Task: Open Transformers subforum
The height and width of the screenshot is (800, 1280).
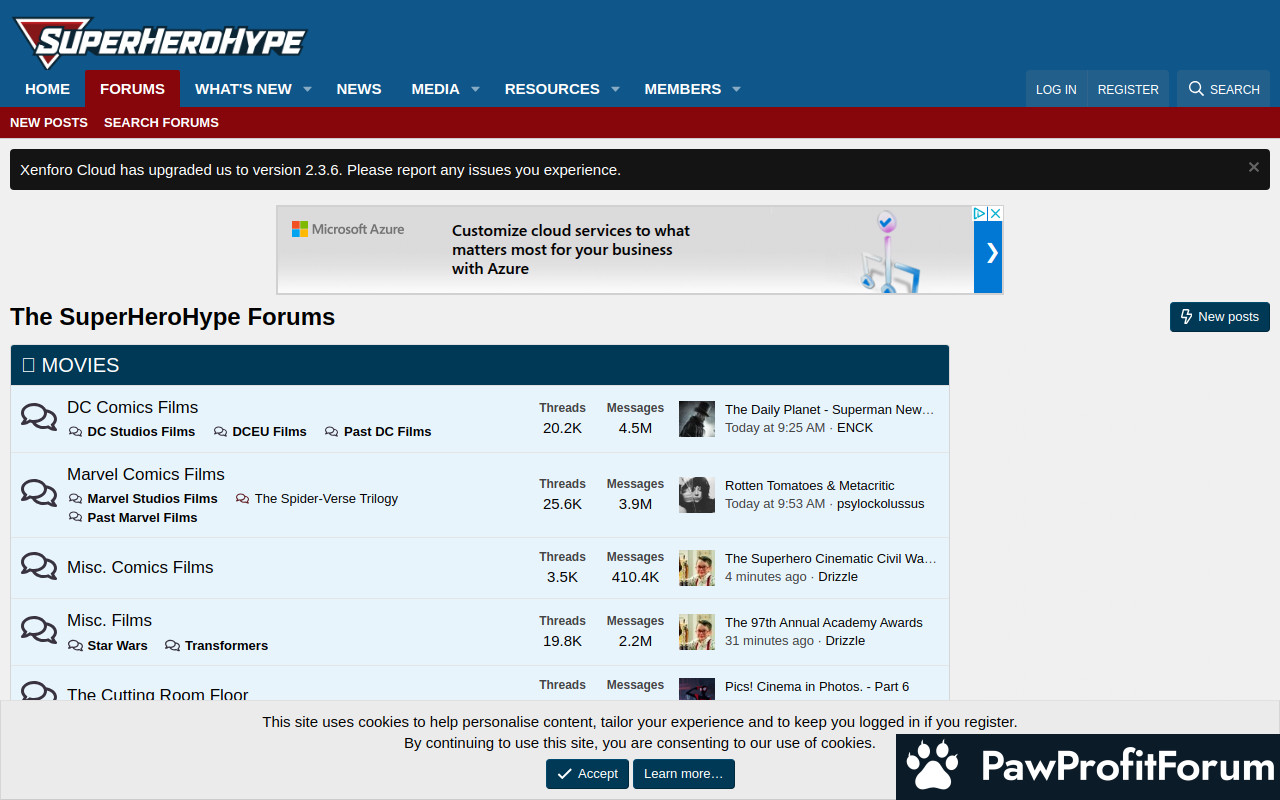Action: (x=226, y=646)
